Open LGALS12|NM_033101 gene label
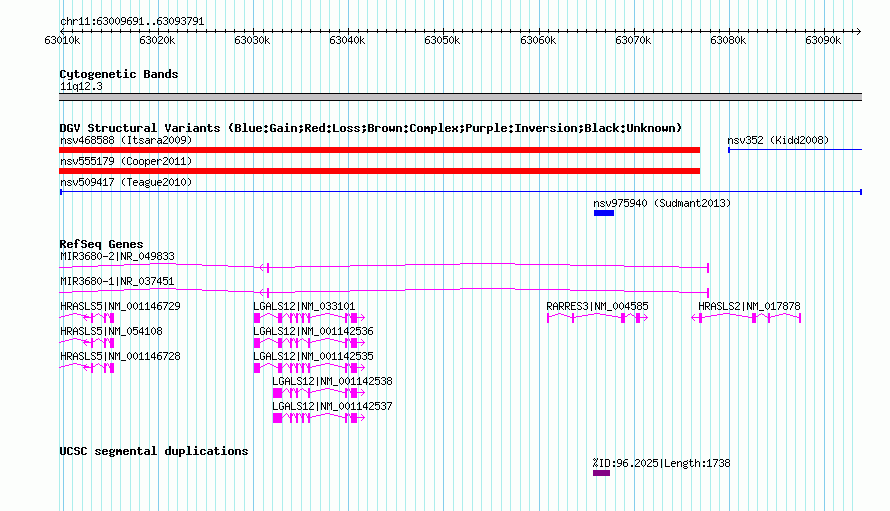This screenshot has height=511, width=890. point(304,306)
